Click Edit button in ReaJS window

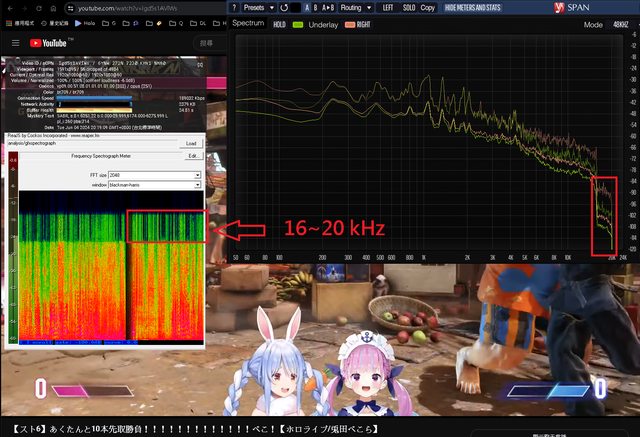(193, 156)
